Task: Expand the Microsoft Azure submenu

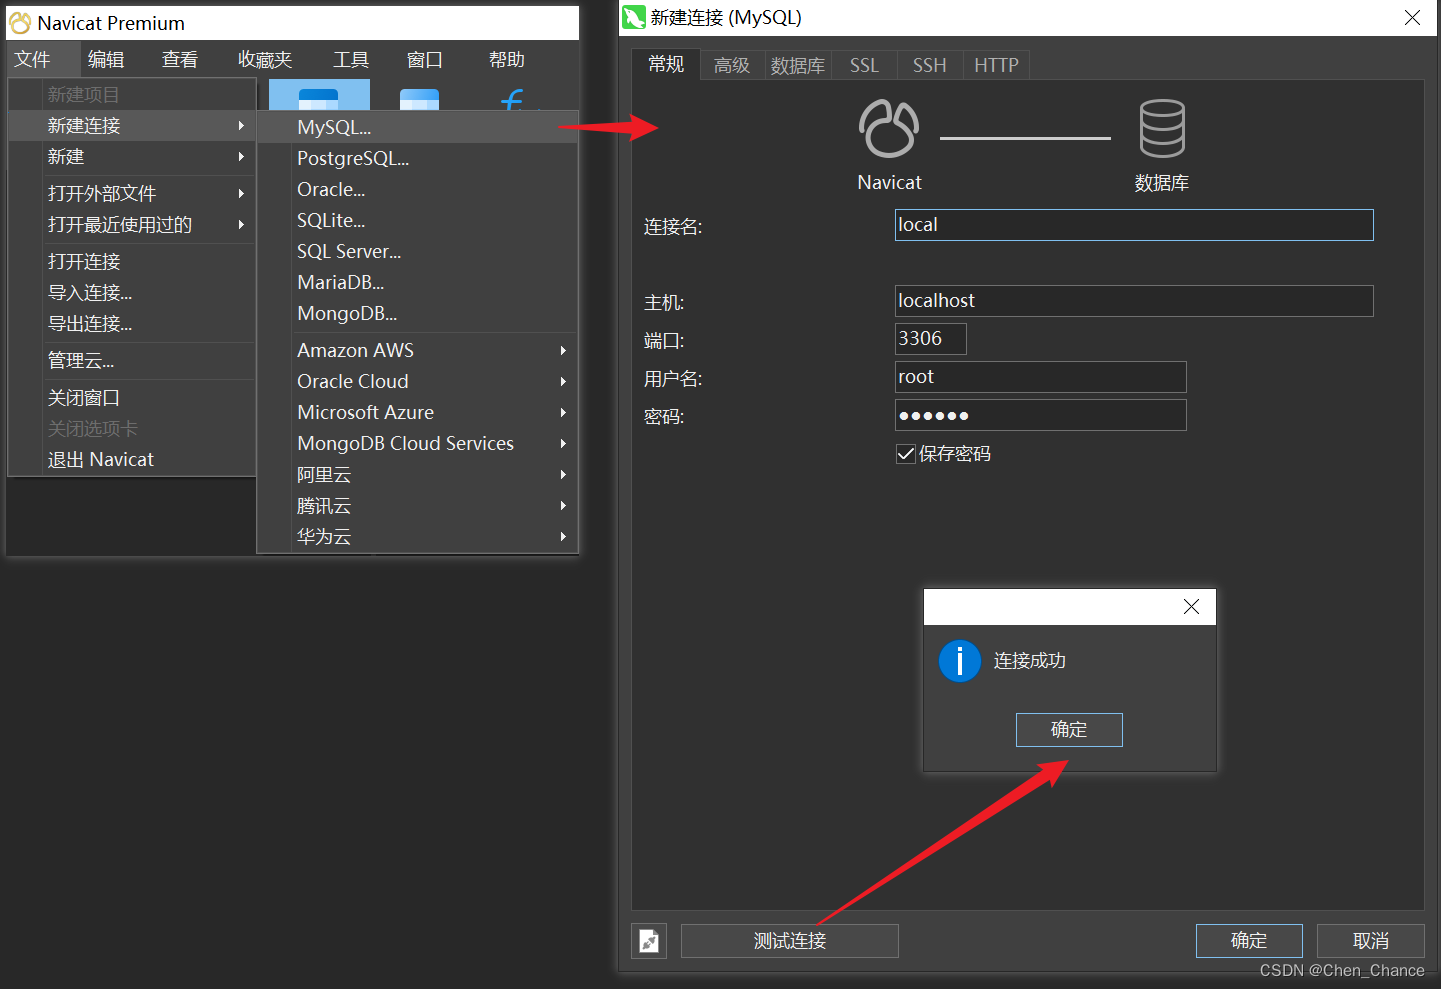Action: point(563,413)
